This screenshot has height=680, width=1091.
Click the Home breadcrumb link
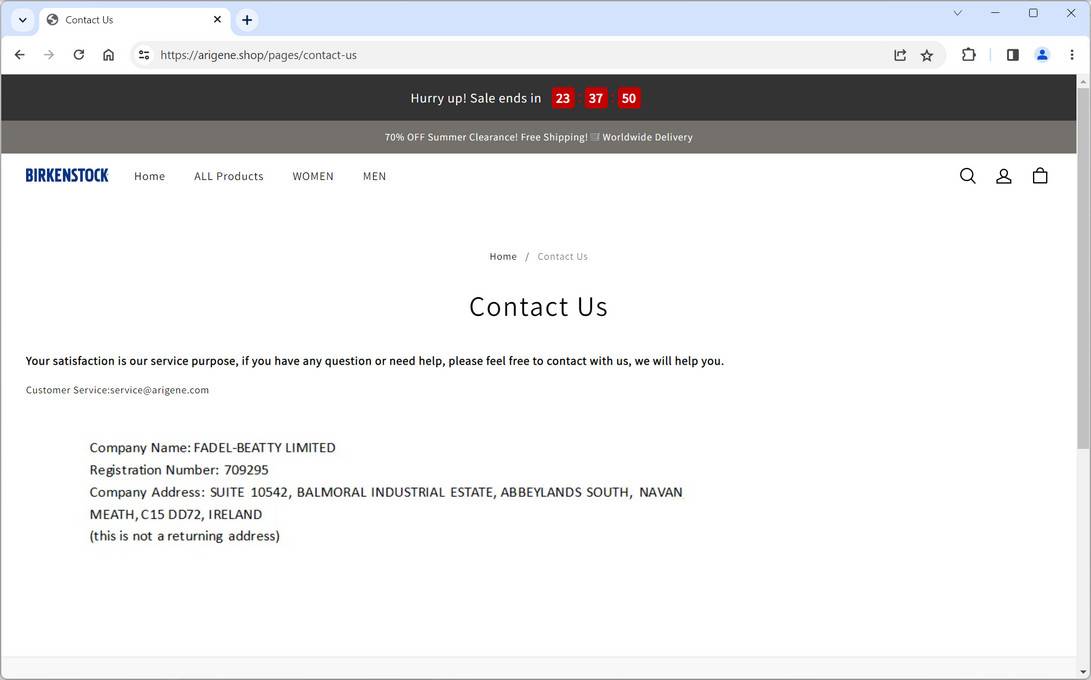coord(503,256)
